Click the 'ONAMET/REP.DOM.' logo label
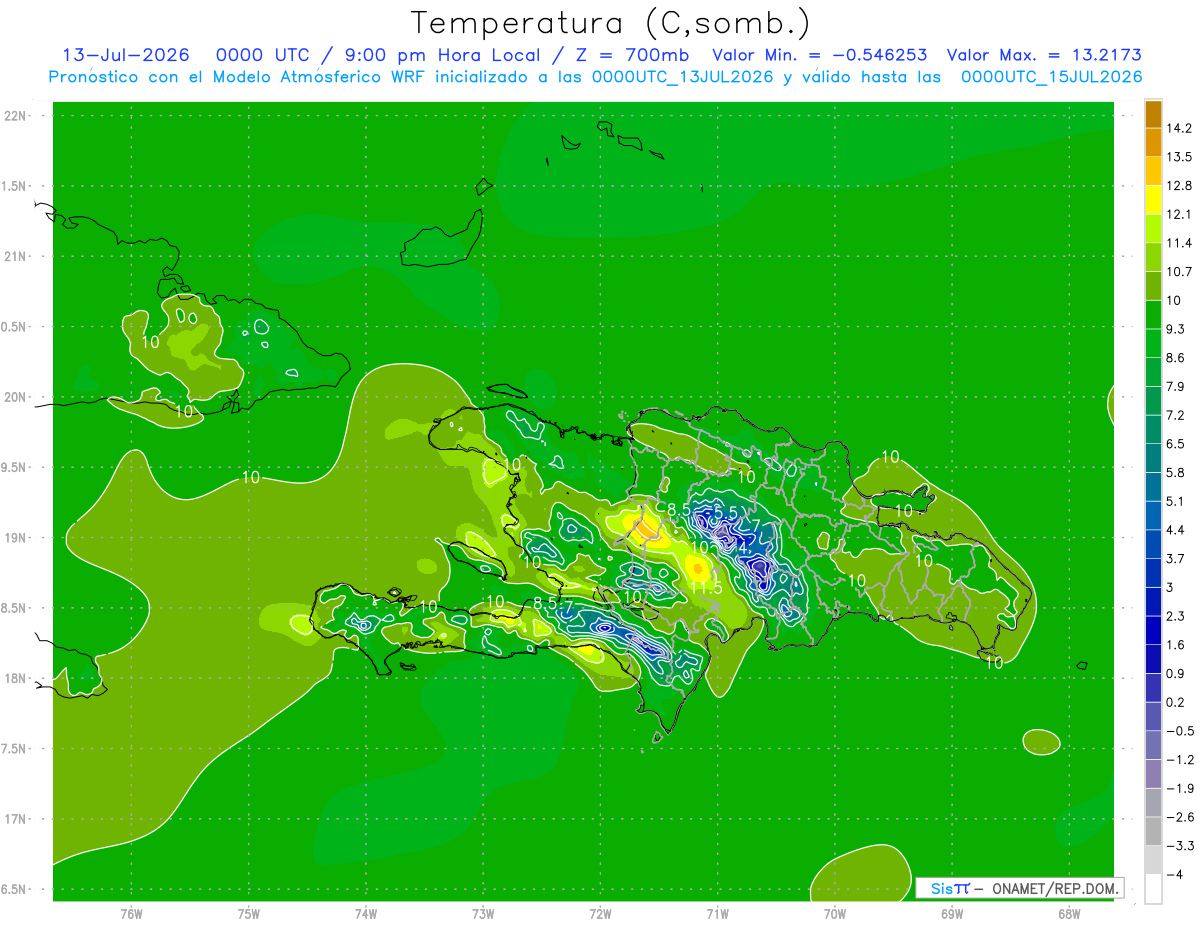 coord(1056,888)
